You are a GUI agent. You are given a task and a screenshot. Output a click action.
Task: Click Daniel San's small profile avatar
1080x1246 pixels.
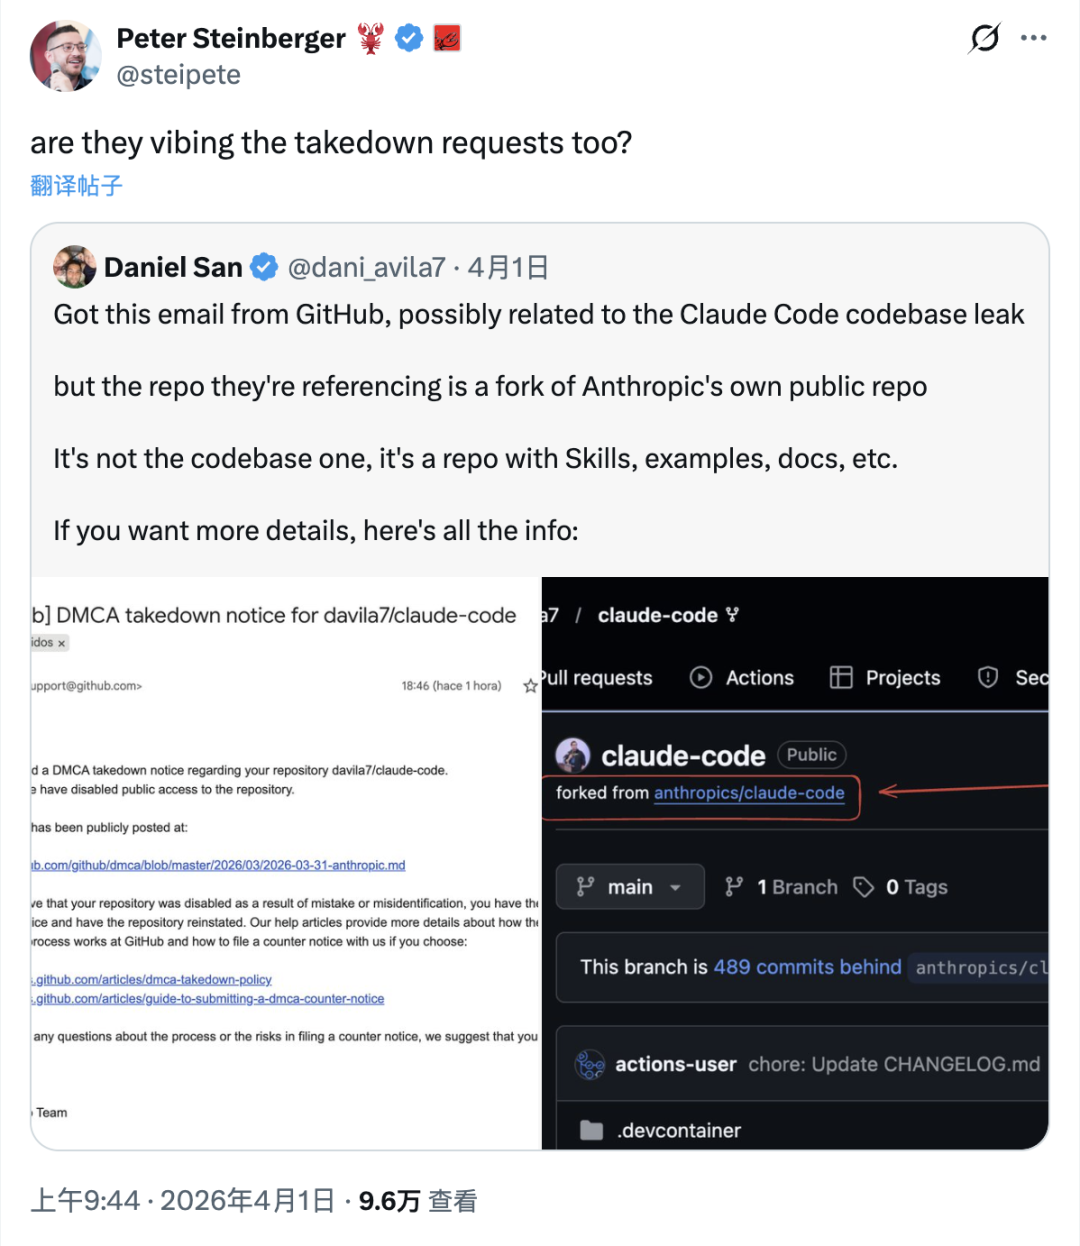tap(75, 267)
